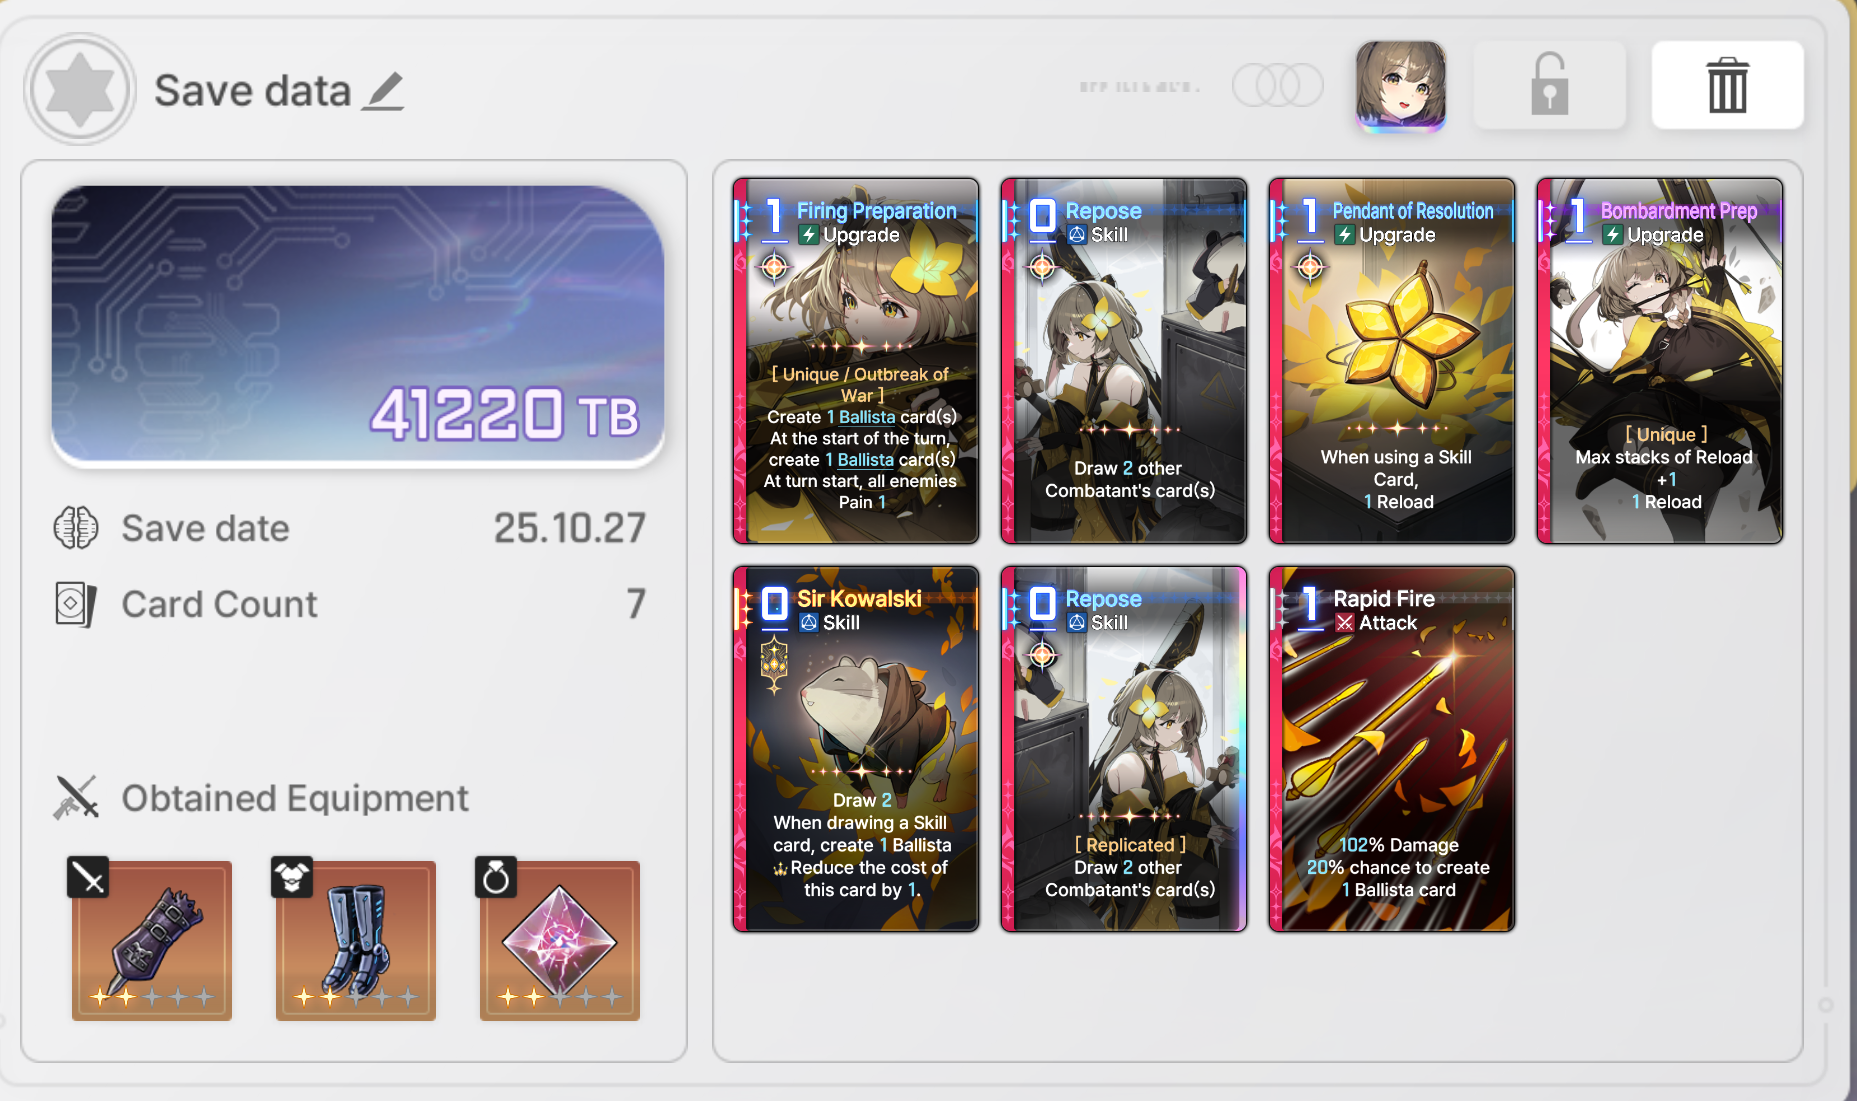Select the armored boots equipment item
The width and height of the screenshot is (1857, 1101).
pyautogui.click(x=356, y=940)
